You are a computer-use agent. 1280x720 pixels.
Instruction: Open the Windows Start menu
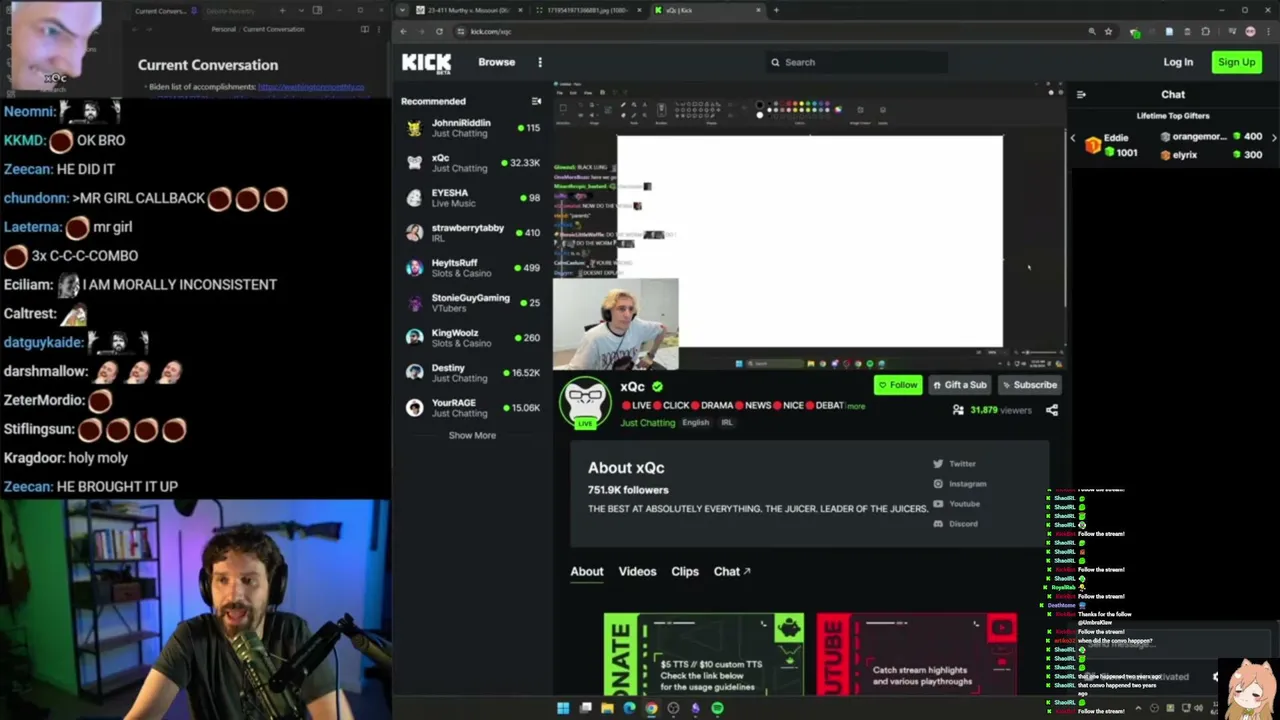pyautogui.click(x=563, y=708)
